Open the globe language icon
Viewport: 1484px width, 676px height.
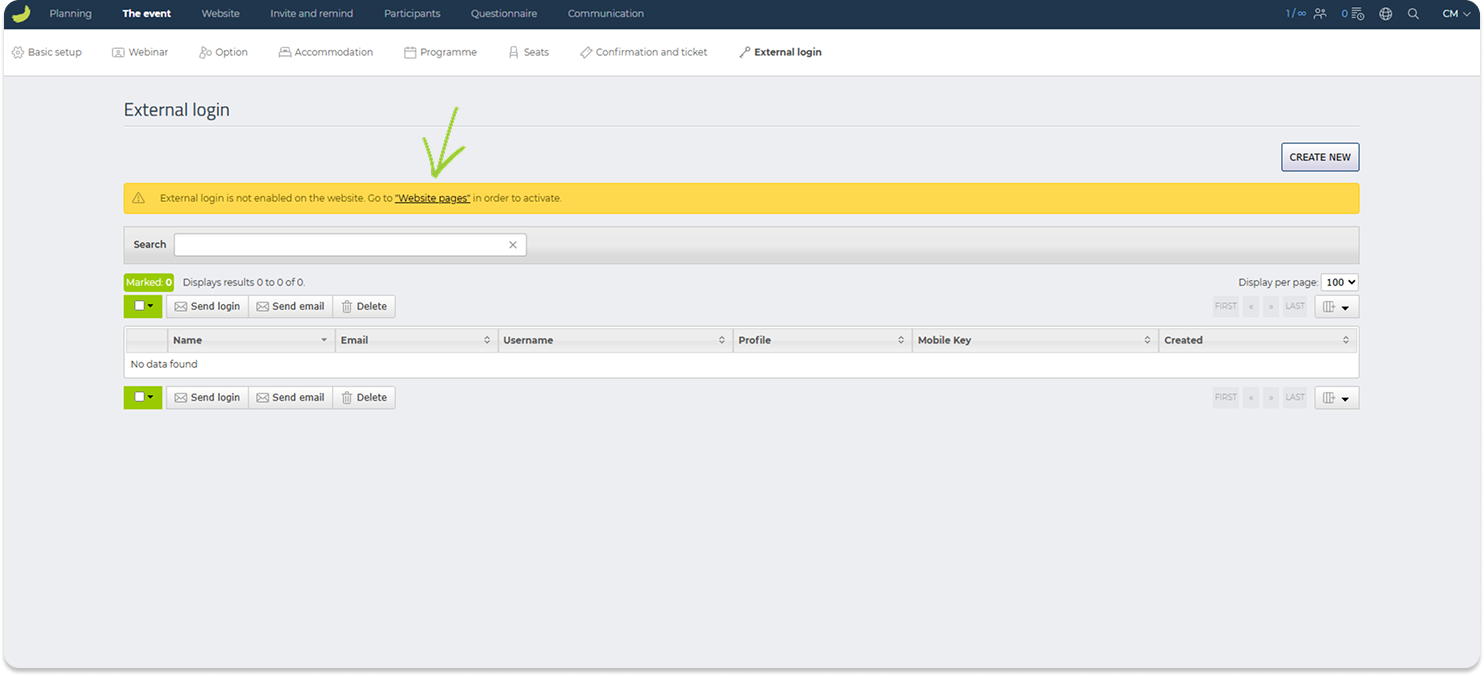click(x=1385, y=14)
